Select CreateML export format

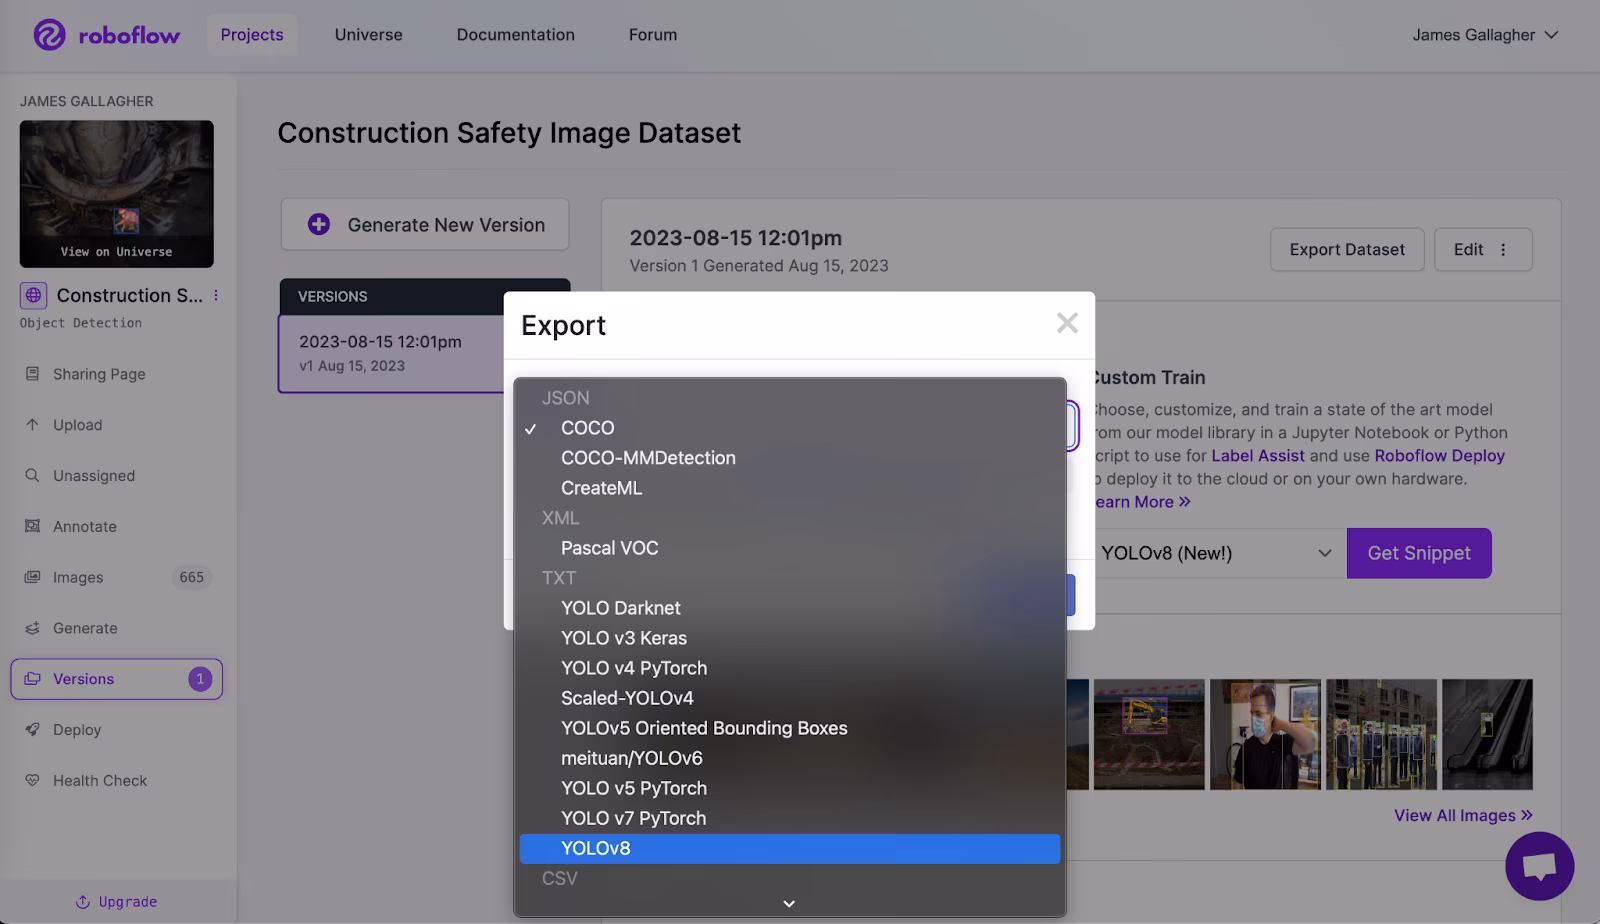(790, 488)
